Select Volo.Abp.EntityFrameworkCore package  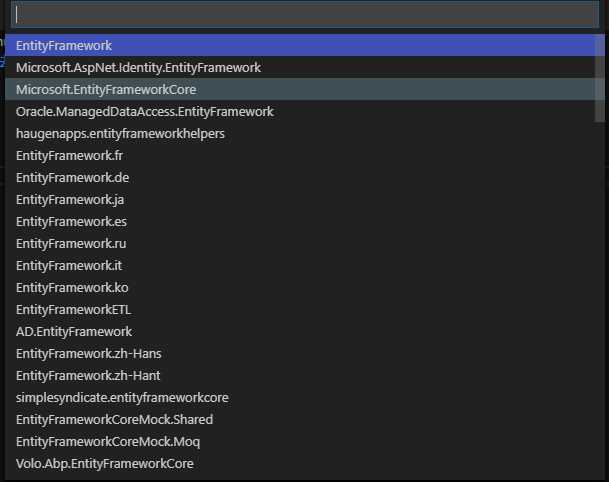pyautogui.click(x=305, y=463)
